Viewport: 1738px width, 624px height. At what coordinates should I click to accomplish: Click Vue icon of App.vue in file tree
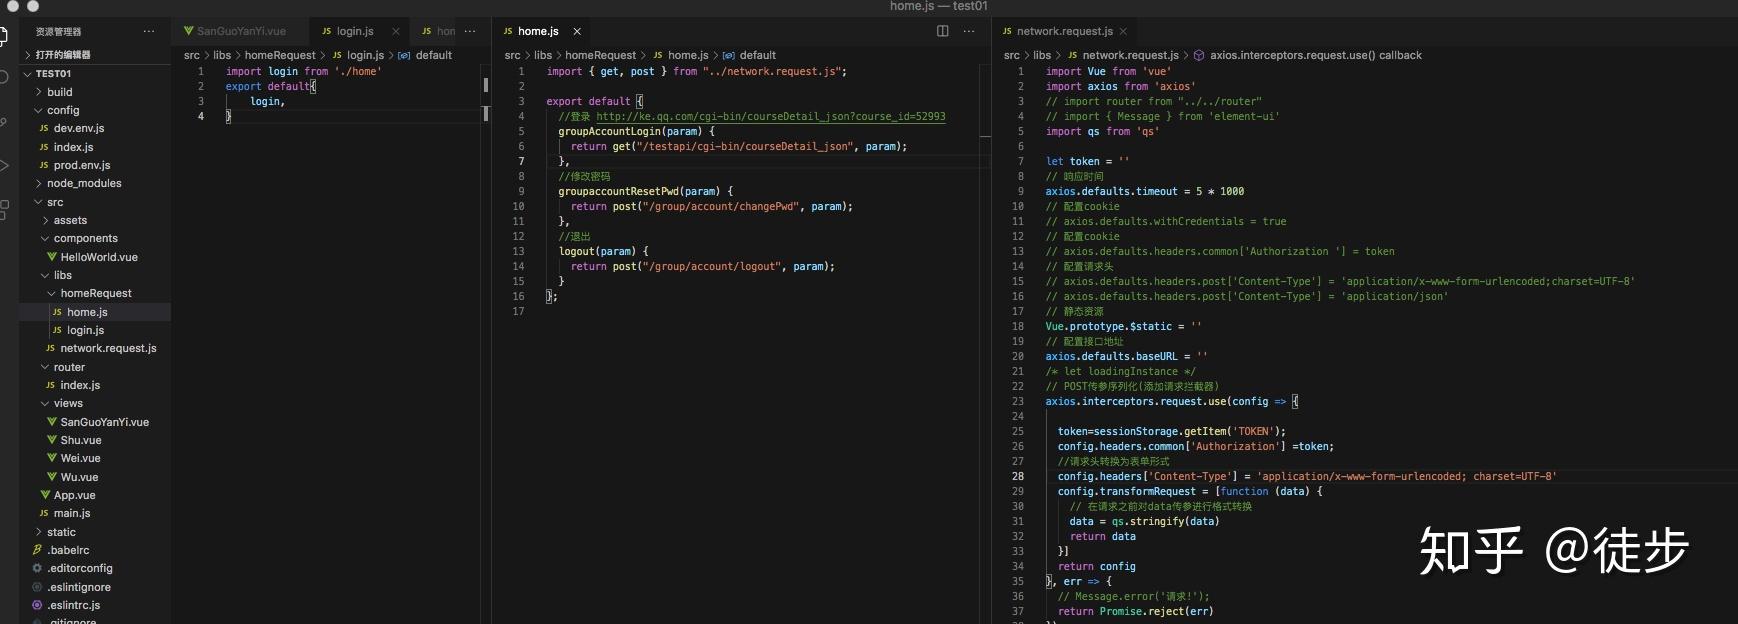[x=45, y=495]
